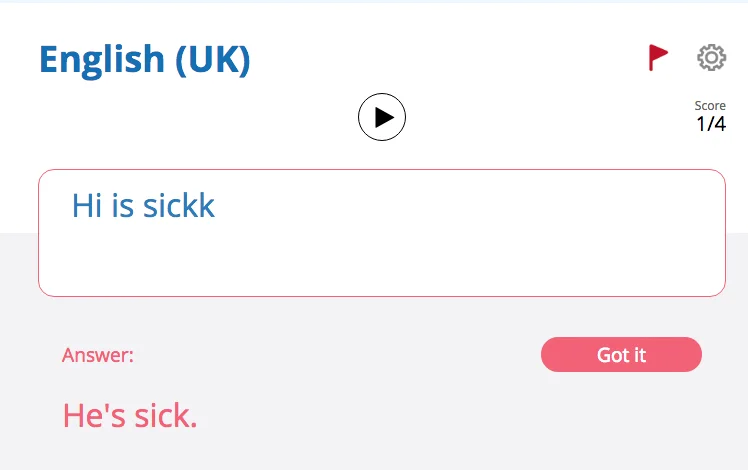748x470 pixels.
Task: Click the word "Hi" in the typed text
Action: pyautogui.click(x=87, y=206)
